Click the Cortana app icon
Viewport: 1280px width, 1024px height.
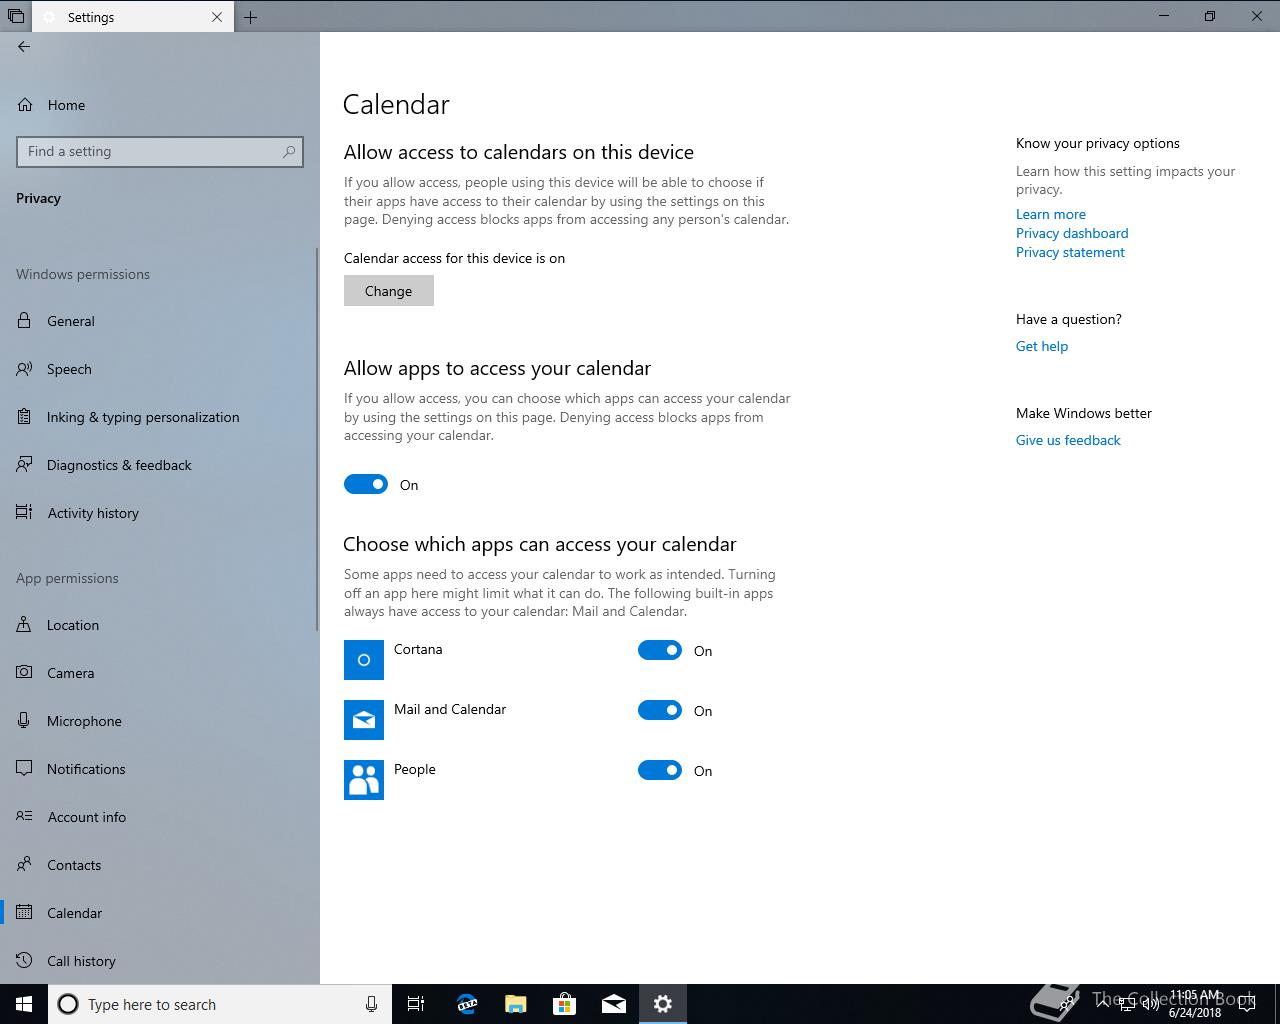pyautogui.click(x=364, y=660)
